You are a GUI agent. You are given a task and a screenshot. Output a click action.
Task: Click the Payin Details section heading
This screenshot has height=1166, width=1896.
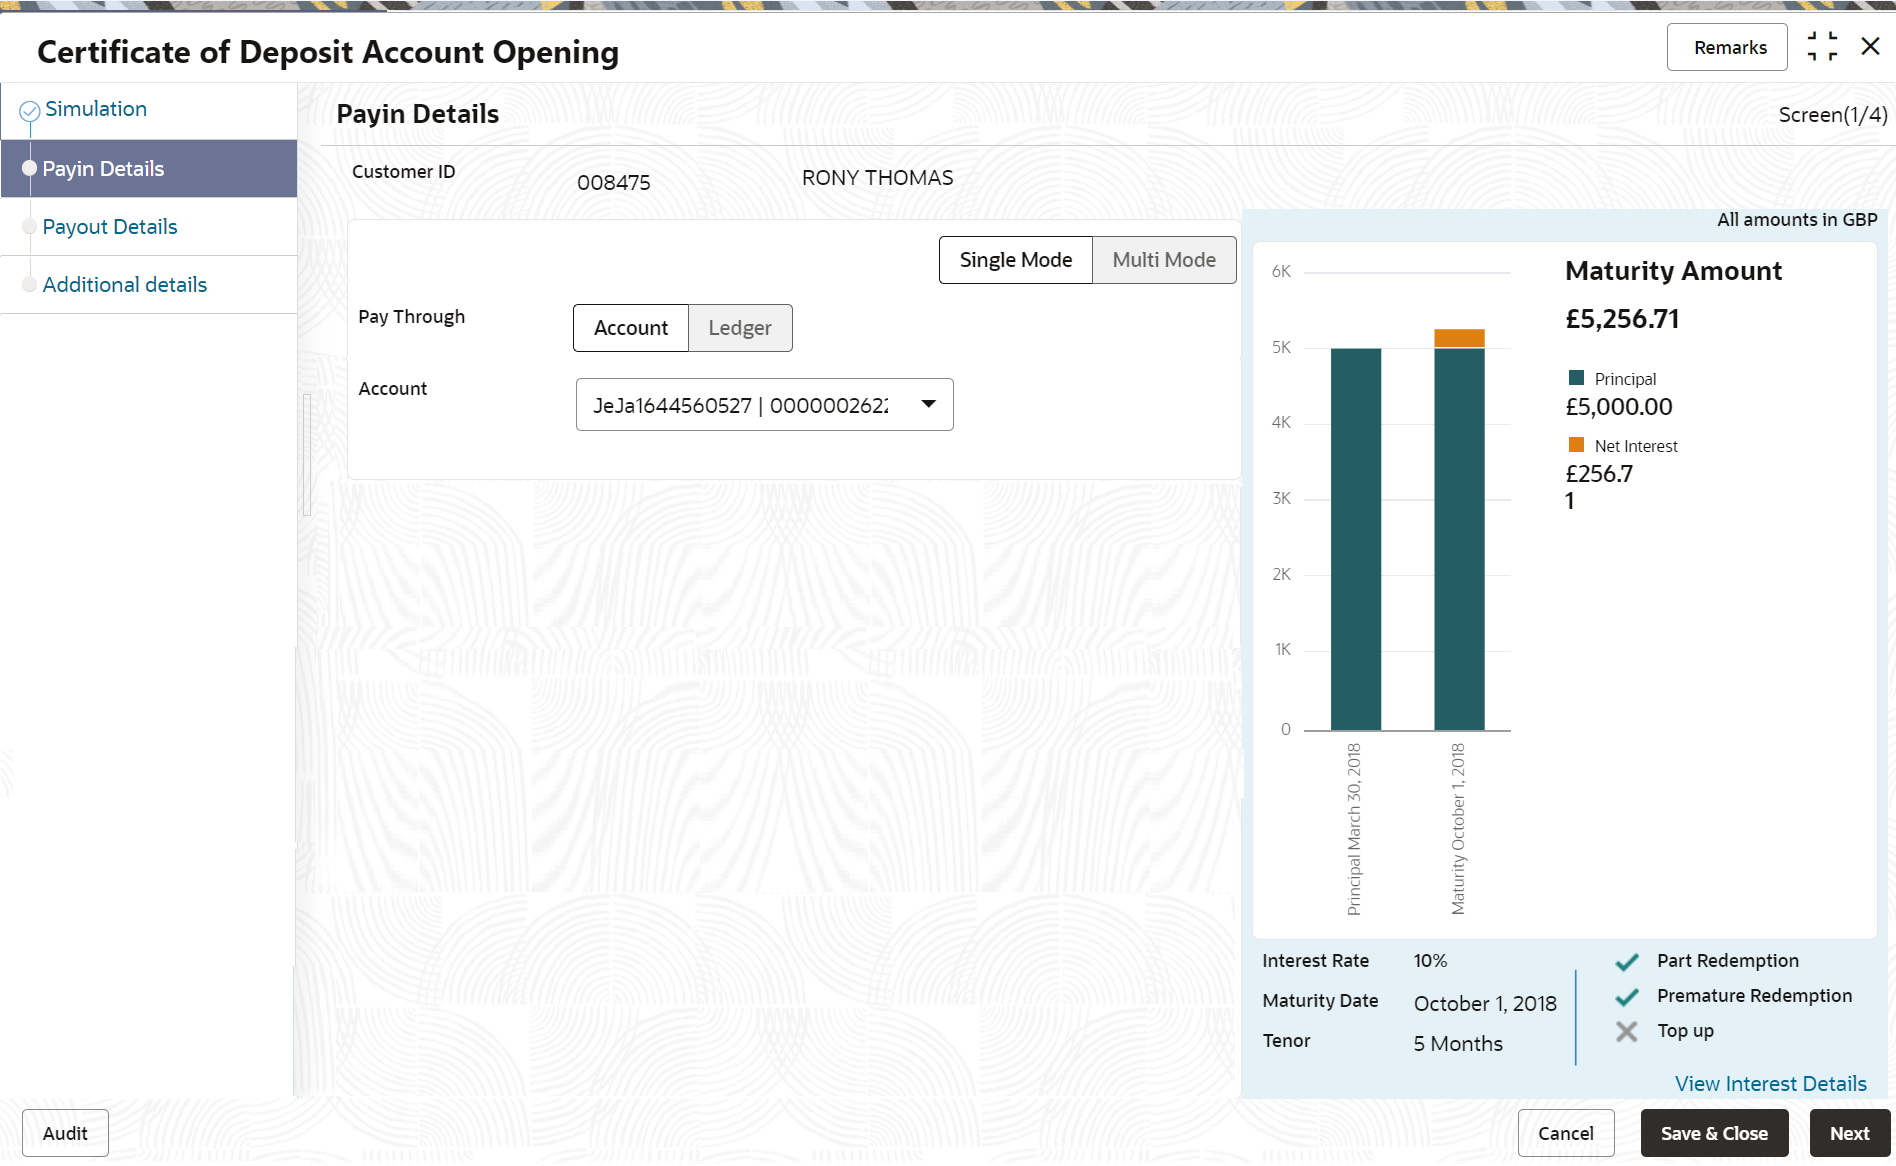[418, 114]
